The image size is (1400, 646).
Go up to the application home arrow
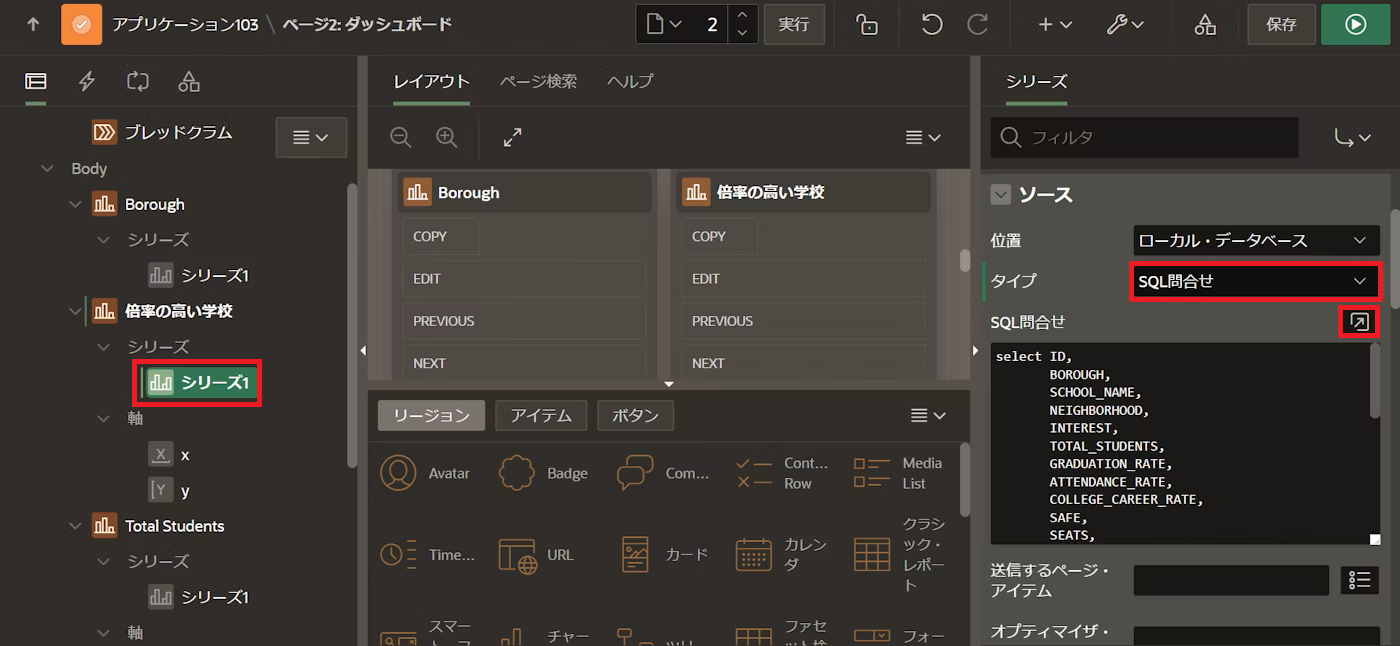pos(33,24)
